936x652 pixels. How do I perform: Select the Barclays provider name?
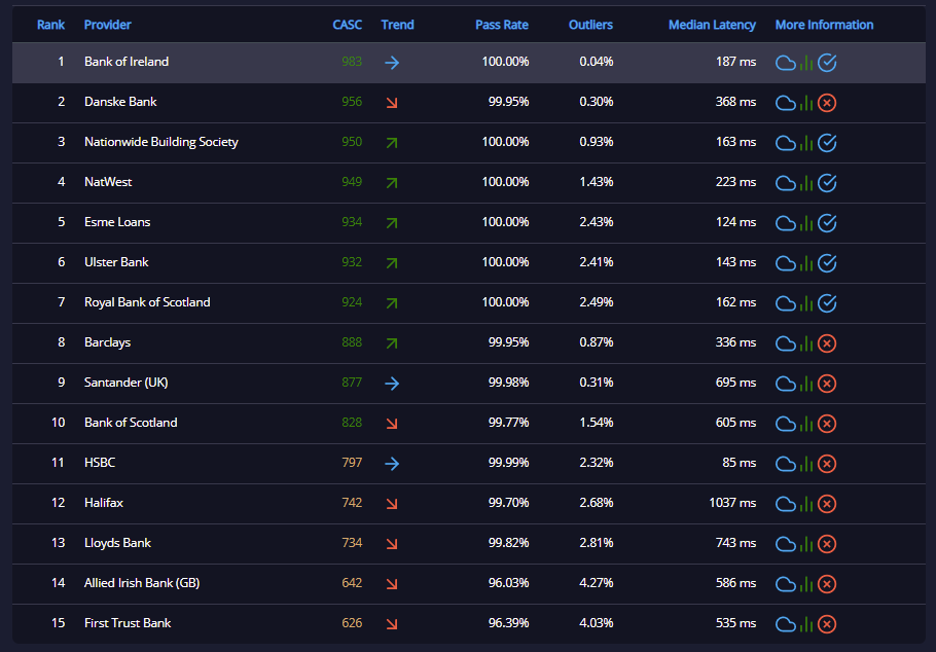(x=107, y=343)
